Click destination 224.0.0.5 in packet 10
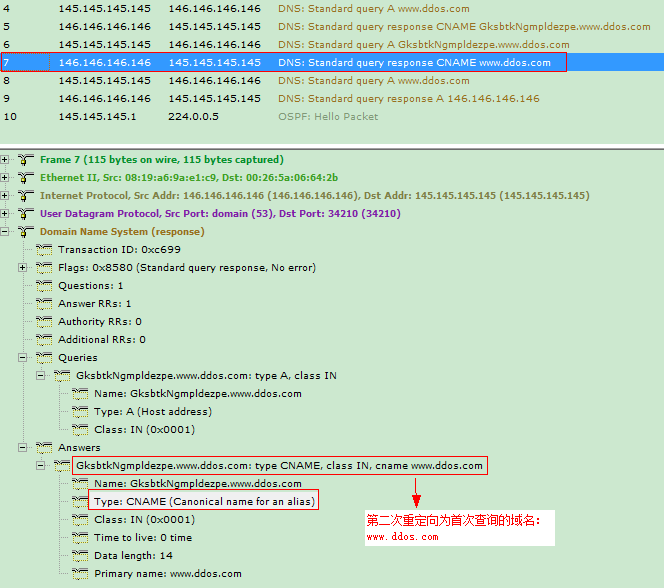Screen dimensions: 664x588 (x=194, y=116)
